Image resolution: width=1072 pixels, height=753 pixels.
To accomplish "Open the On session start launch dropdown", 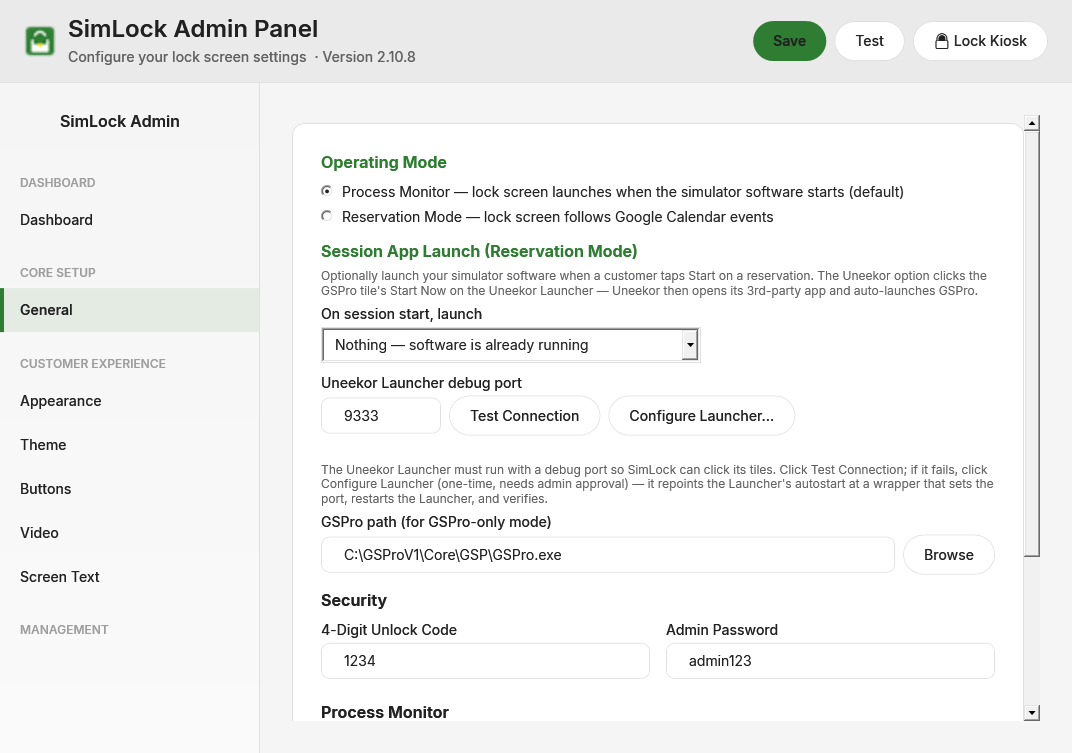I will [x=511, y=345].
